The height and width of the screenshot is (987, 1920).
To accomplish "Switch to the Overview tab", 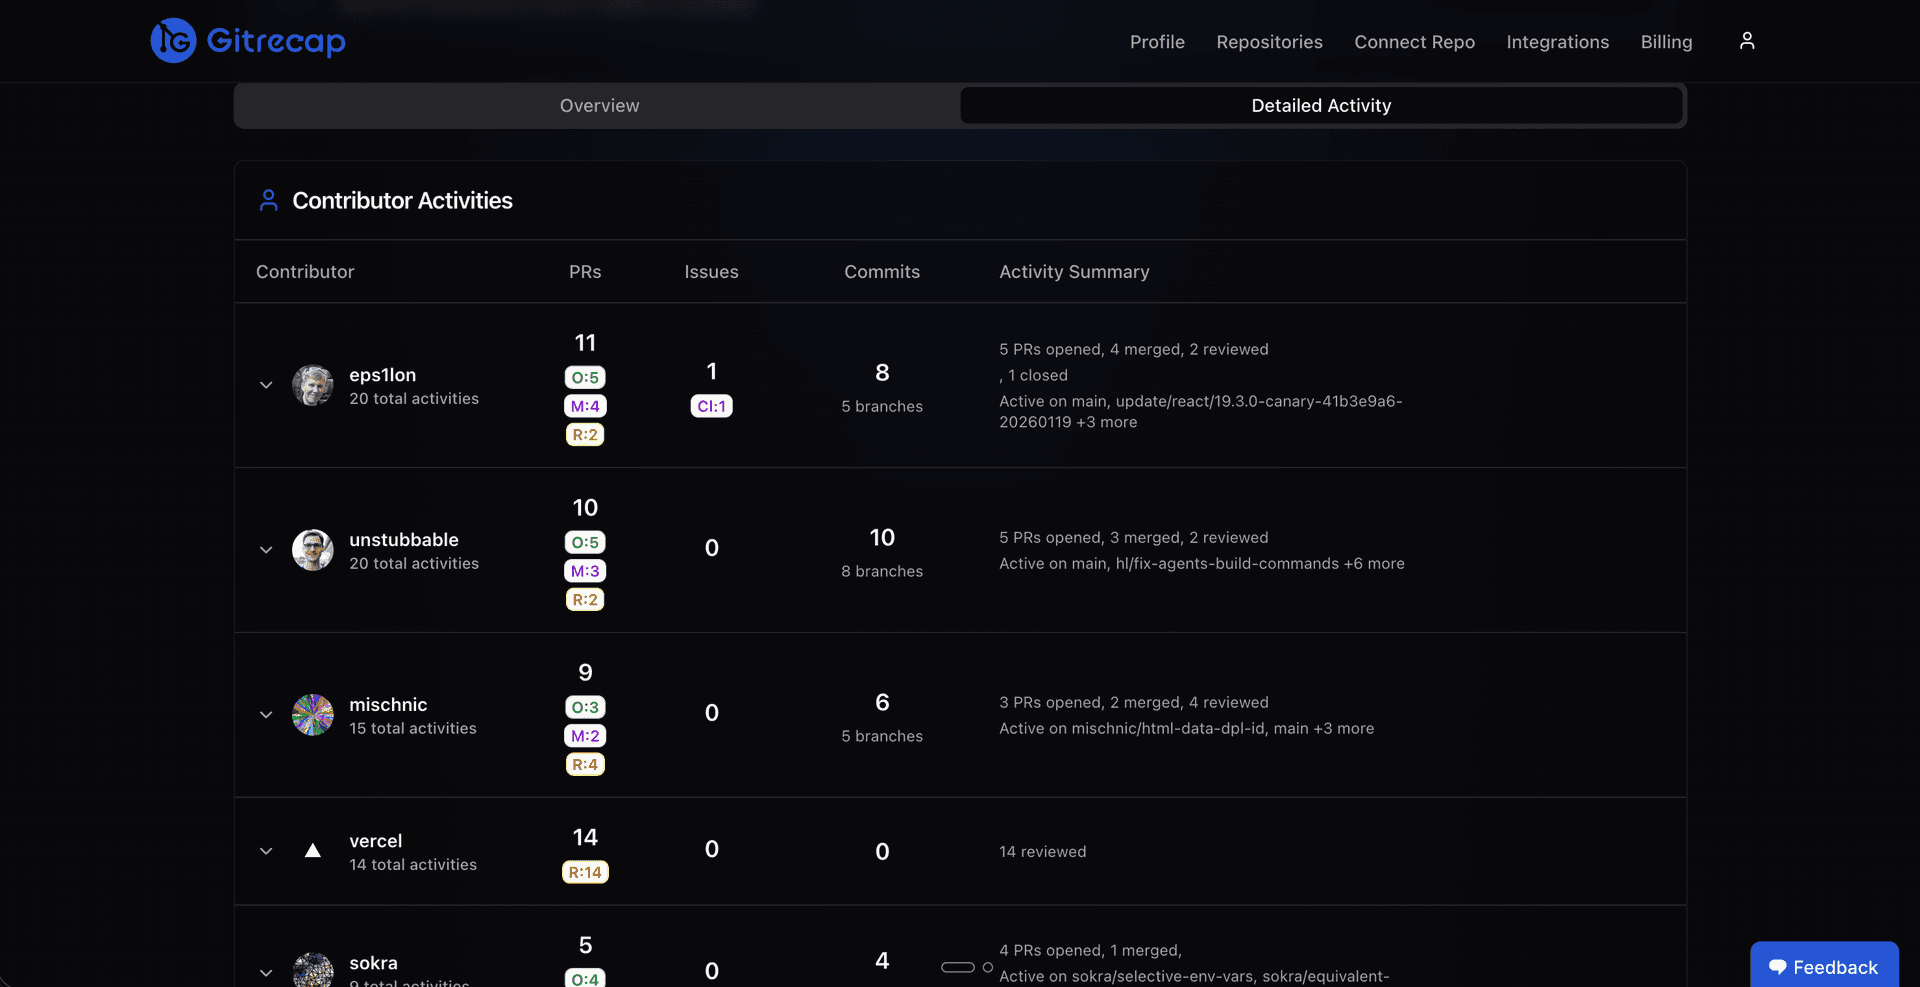I will pos(598,105).
